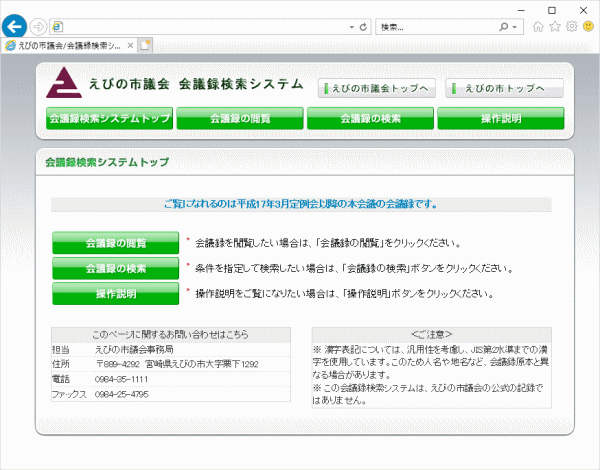The image size is (600, 470).
Task: Click the <ご注意> notice header
Action: pyautogui.click(x=432, y=335)
